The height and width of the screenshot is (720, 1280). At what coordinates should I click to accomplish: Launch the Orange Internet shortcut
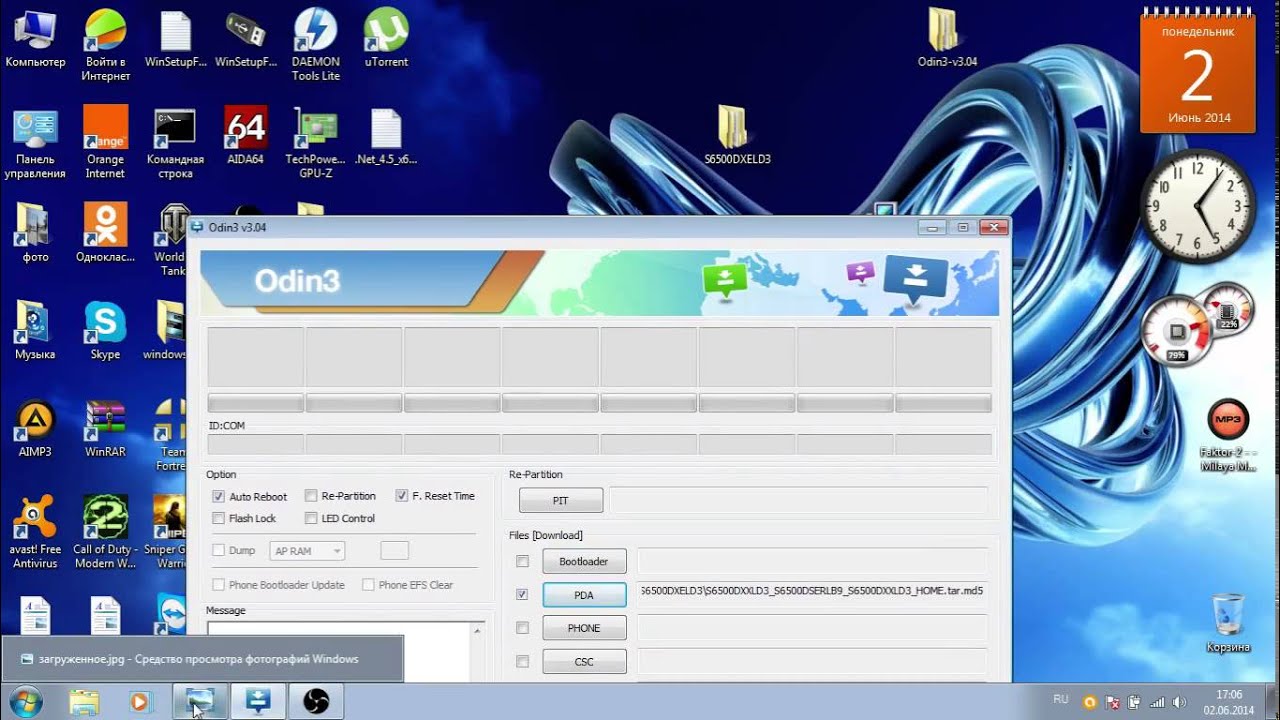[105, 143]
